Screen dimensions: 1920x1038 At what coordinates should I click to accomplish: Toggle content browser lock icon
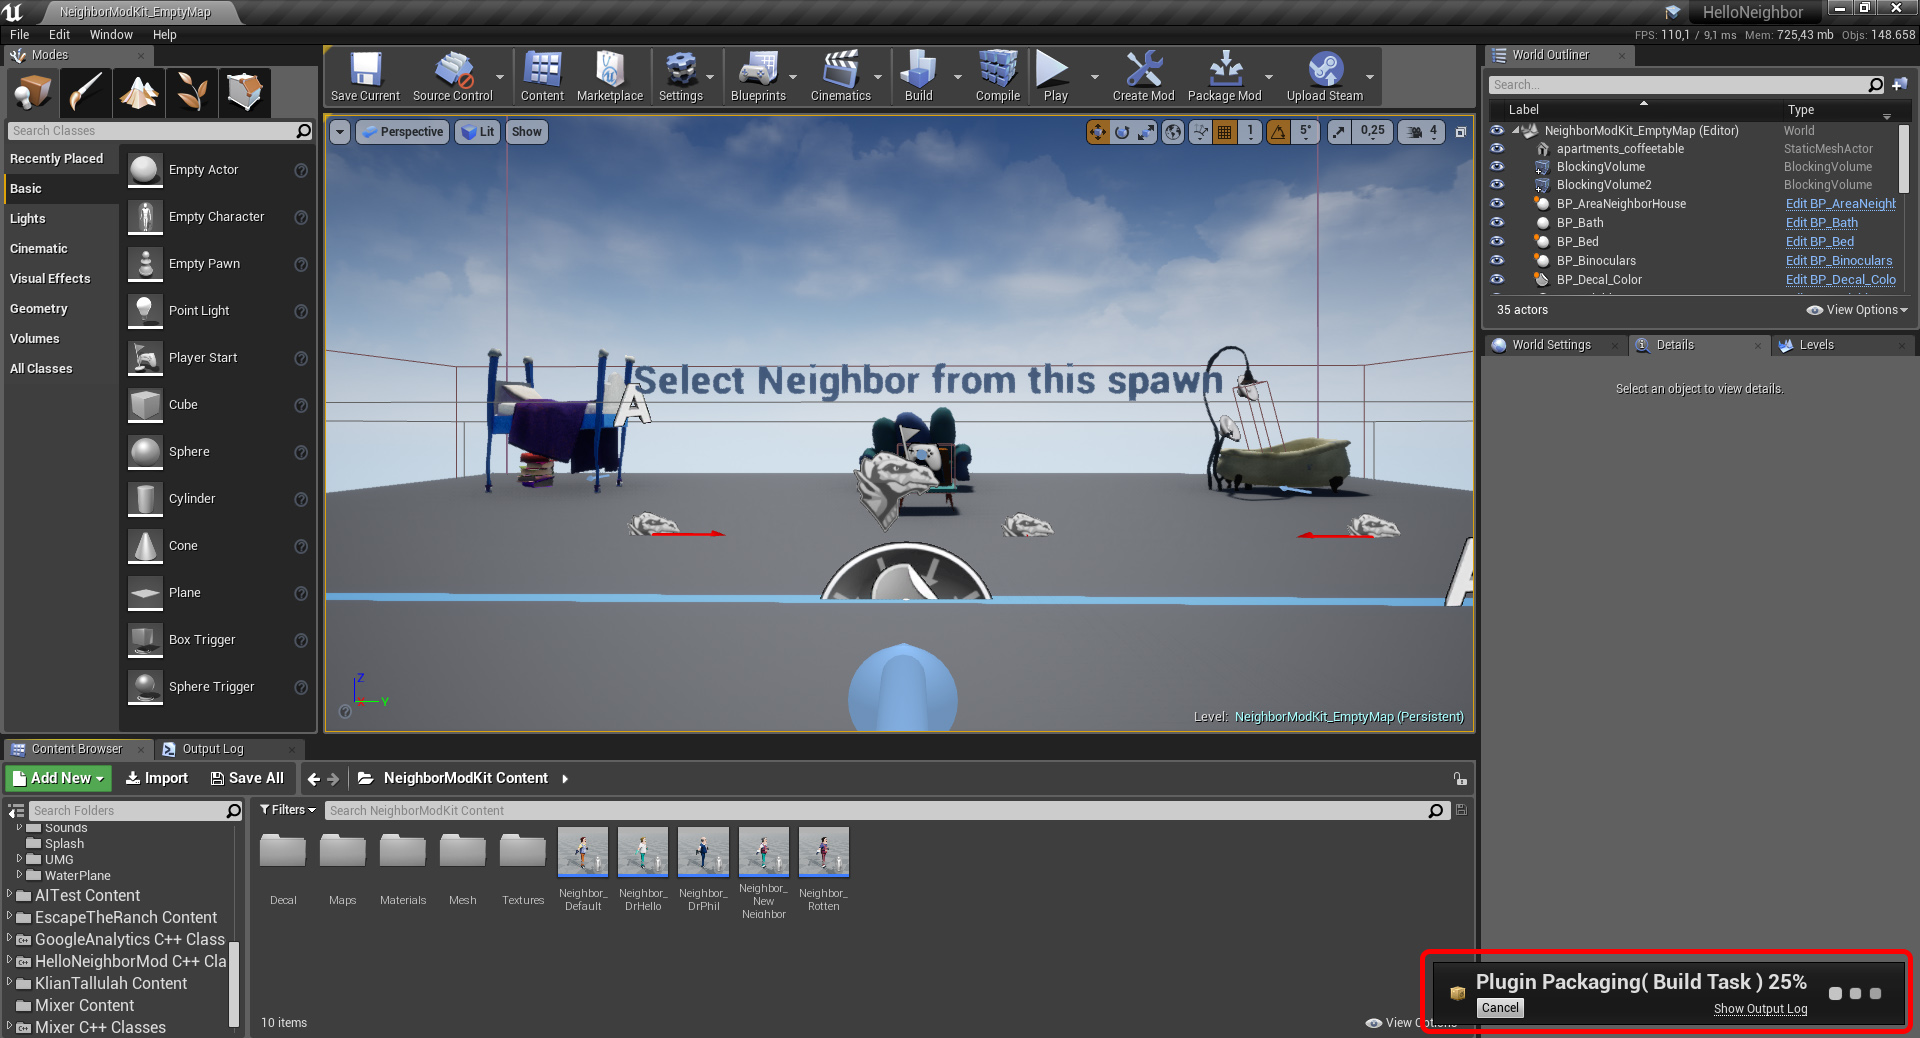1460,779
